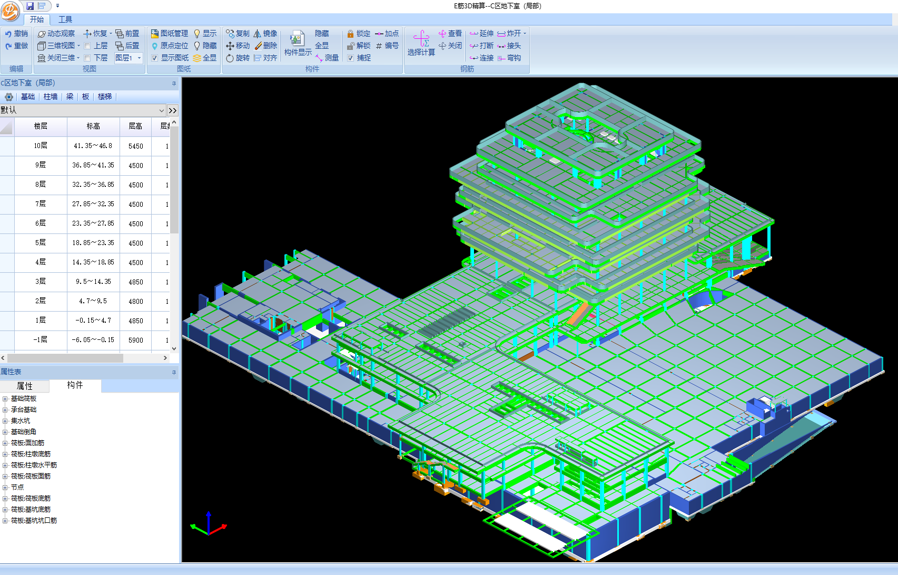Image resolution: width=898 pixels, height=575 pixels.
Task: Click the 柱墙 filter button
Action: point(50,97)
